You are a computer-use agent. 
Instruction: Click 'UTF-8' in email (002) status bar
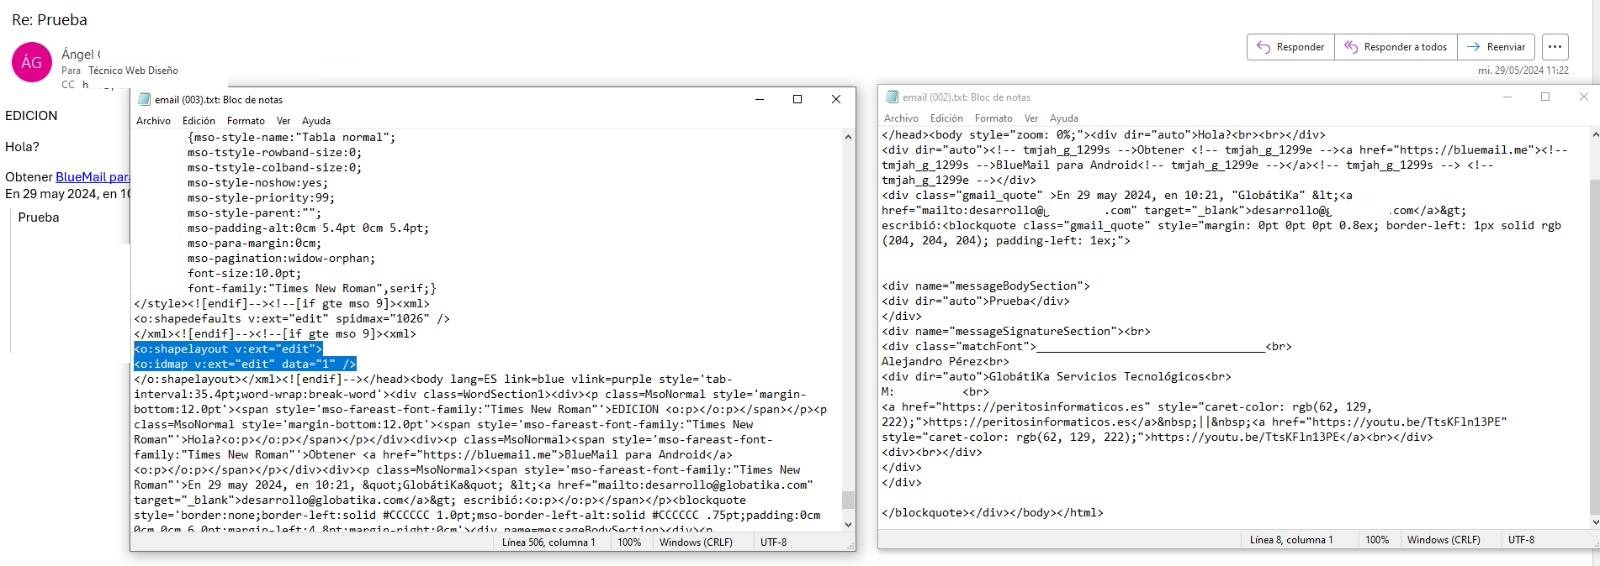1521,540
